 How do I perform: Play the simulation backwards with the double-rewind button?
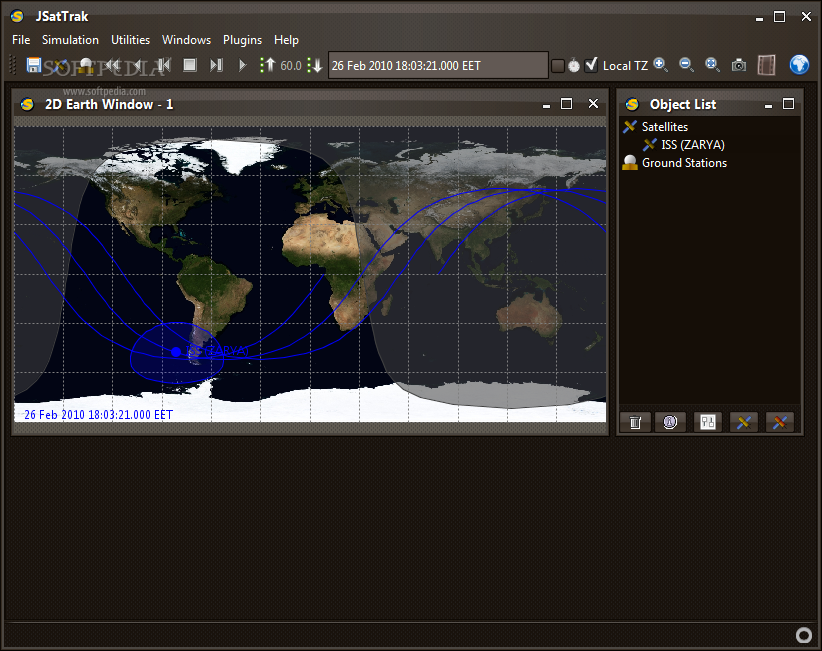pos(112,66)
